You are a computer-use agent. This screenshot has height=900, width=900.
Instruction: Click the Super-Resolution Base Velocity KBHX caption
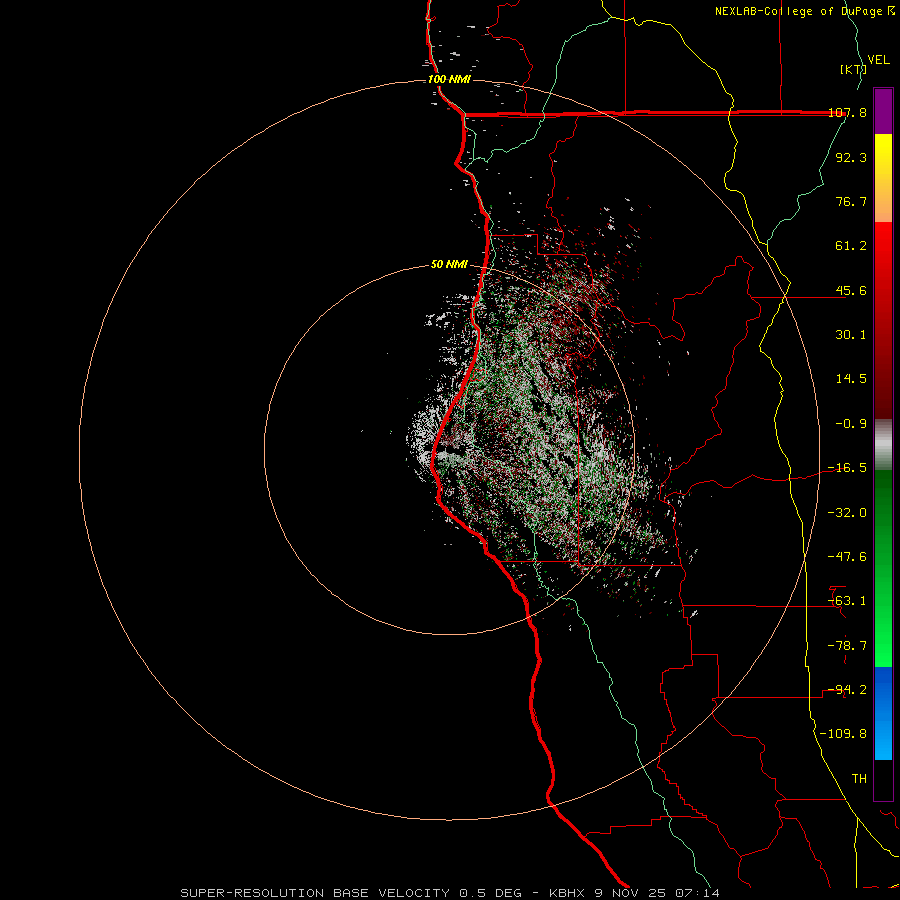pyautogui.click(x=449, y=893)
